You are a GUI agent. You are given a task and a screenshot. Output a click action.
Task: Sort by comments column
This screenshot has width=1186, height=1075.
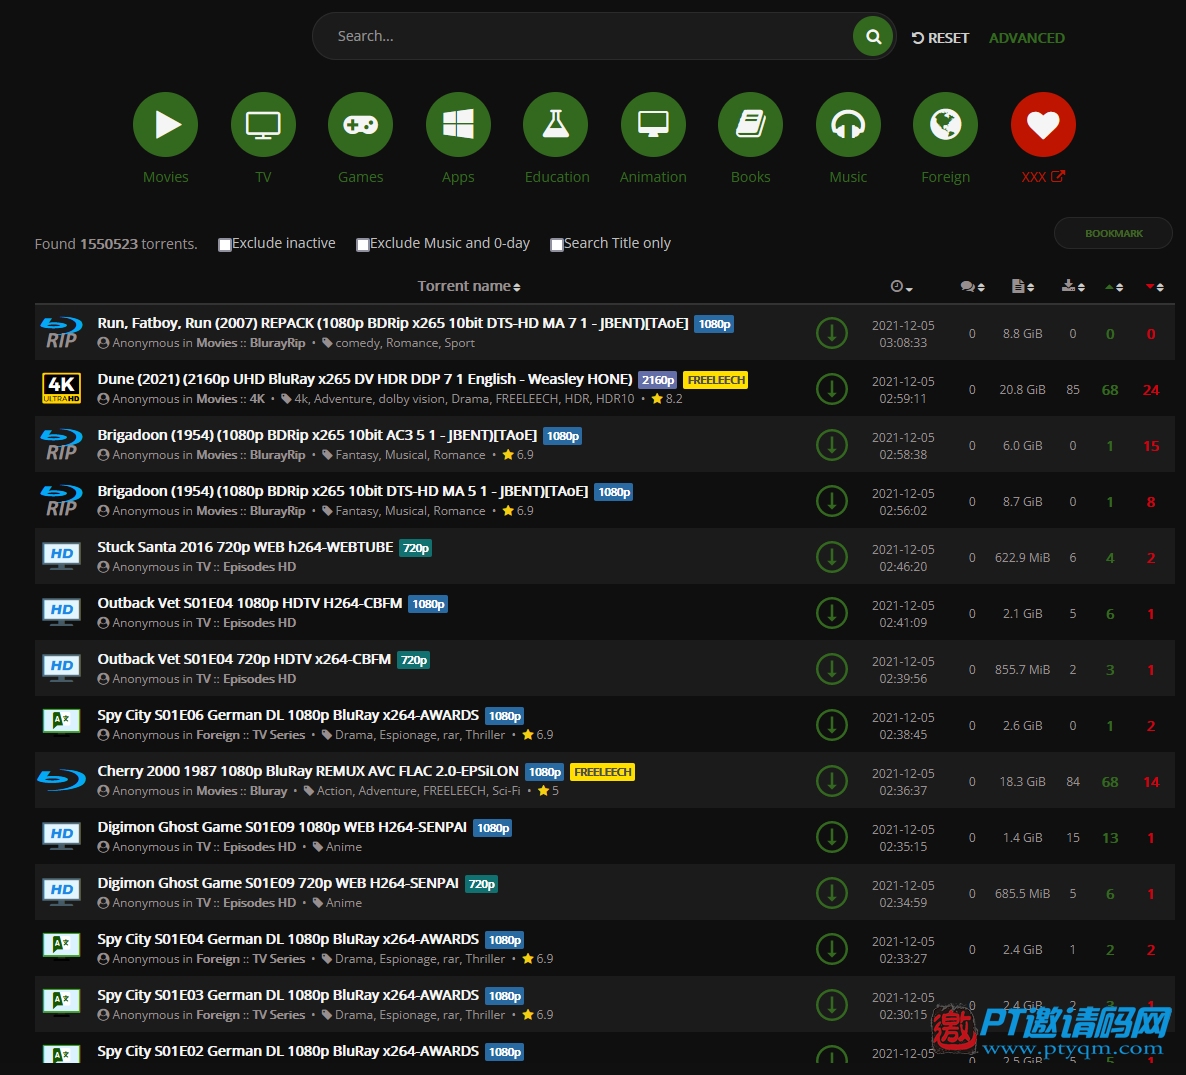(x=972, y=286)
